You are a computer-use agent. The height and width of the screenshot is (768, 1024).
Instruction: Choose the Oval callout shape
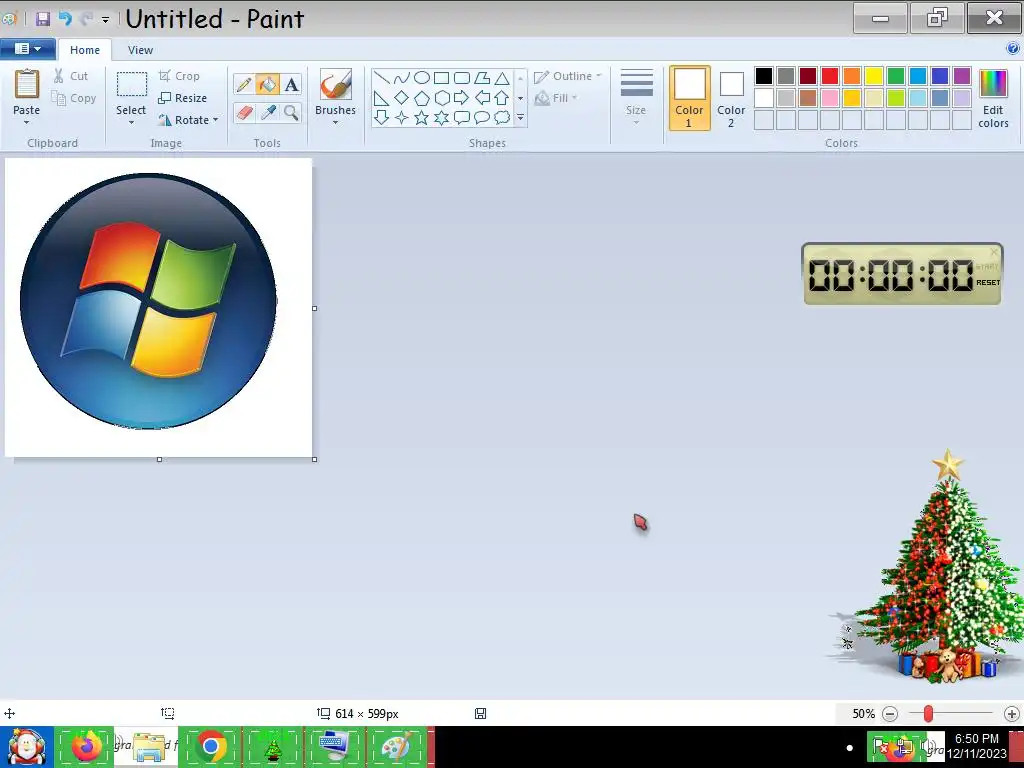point(482,118)
